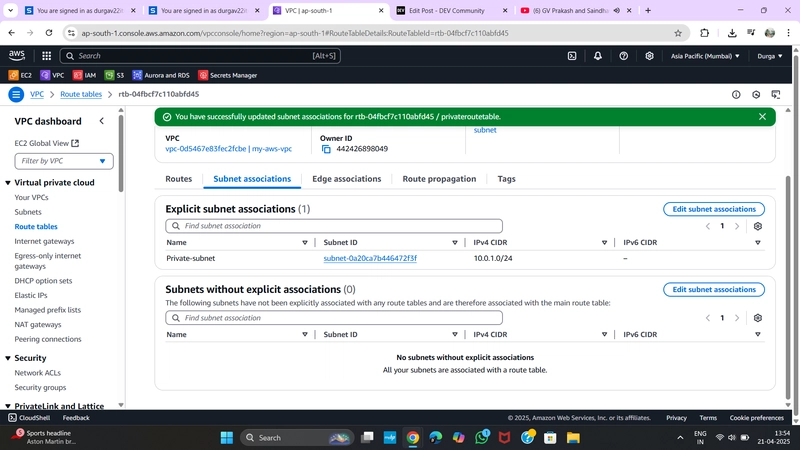Open the help question mark menu
Viewport: 800px width, 450px height.
click(x=623, y=56)
